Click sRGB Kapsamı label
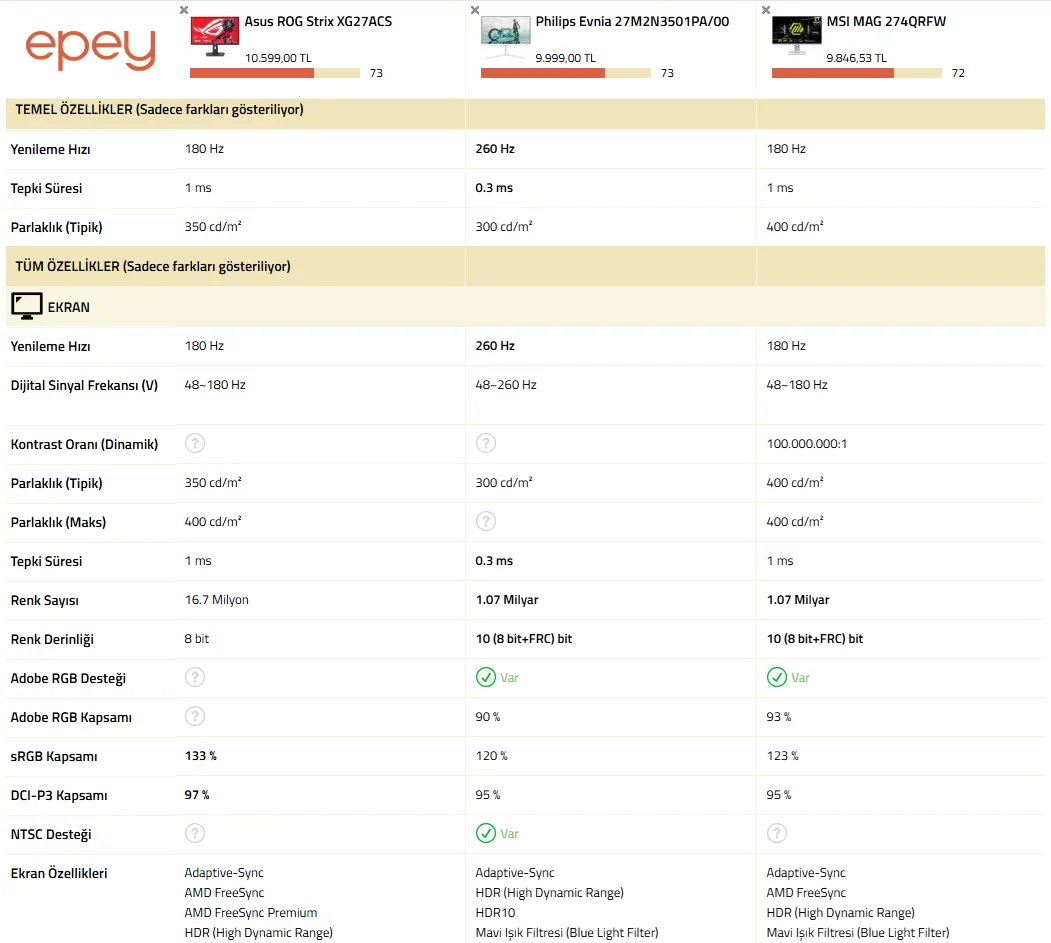 click(x=54, y=756)
